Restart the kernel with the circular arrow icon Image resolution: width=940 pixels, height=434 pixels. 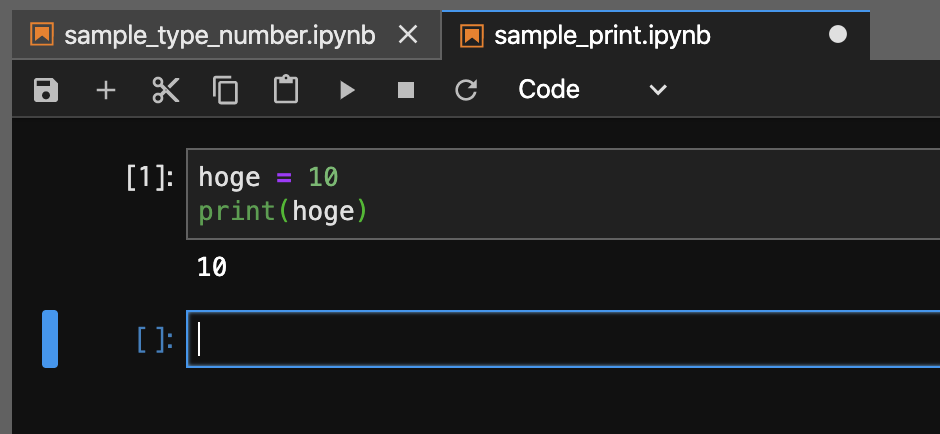(x=466, y=91)
